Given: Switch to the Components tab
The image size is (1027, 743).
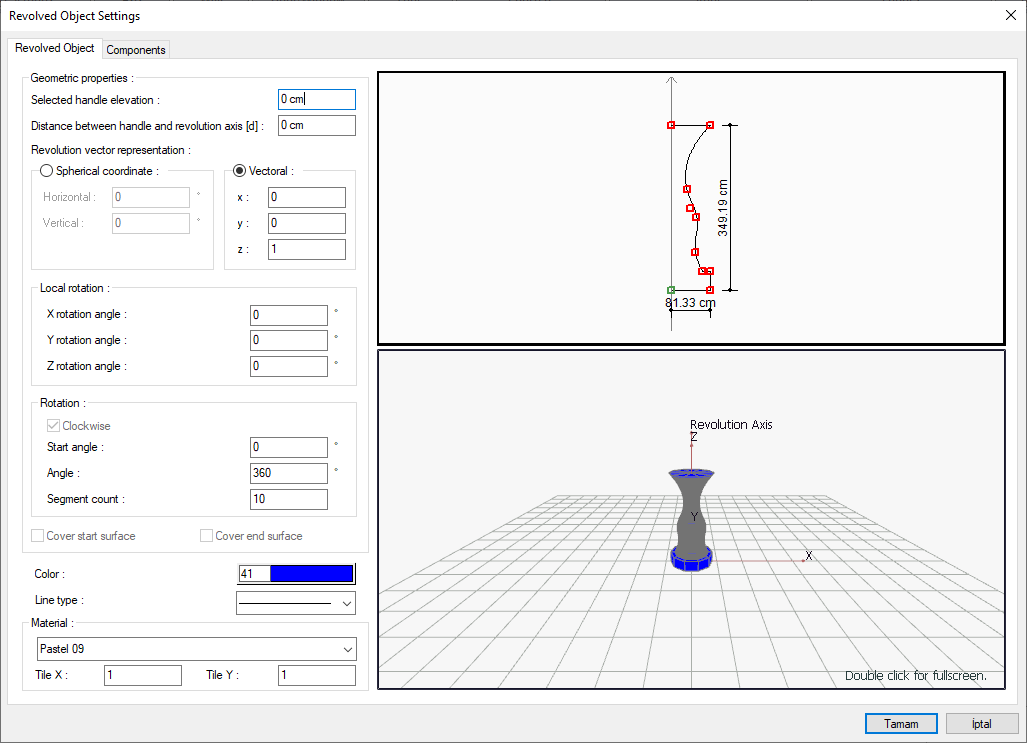Looking at the screenshot, I should (x=135, y=49).
